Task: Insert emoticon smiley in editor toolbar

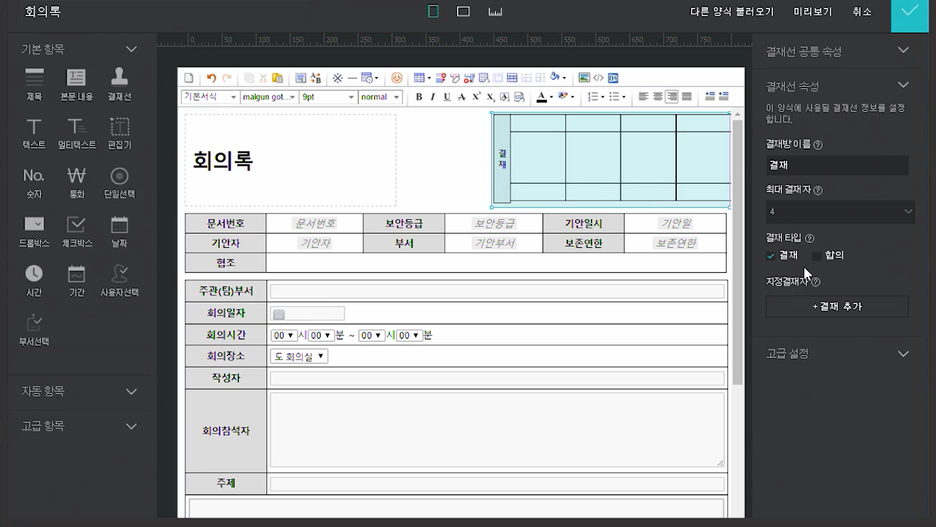Action: [396, 78]
